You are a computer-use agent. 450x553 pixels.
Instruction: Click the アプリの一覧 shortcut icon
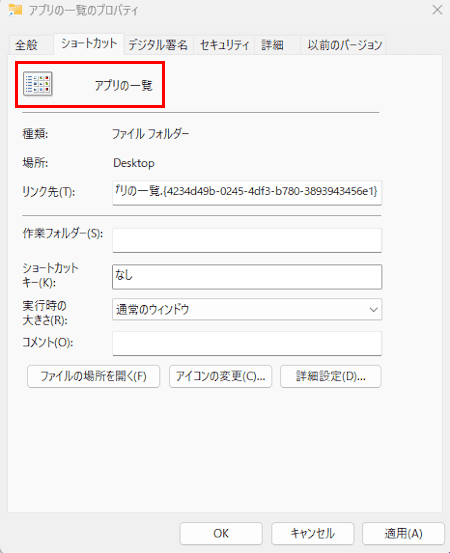tap(38, 84)
